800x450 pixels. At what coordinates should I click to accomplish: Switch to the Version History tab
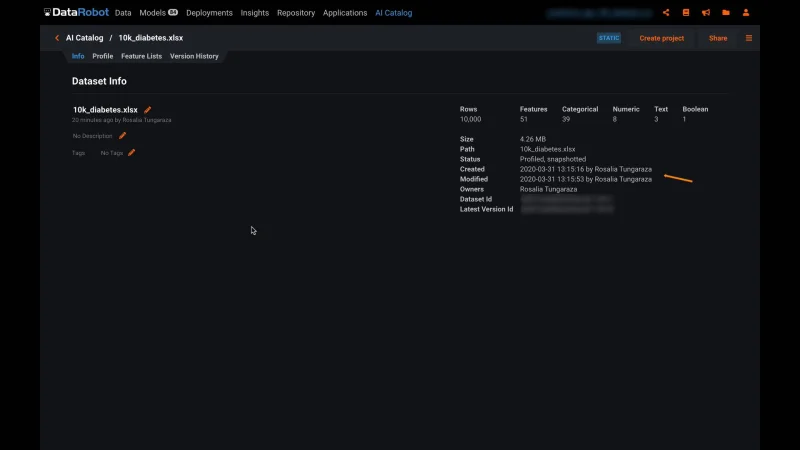coord(194,56)
